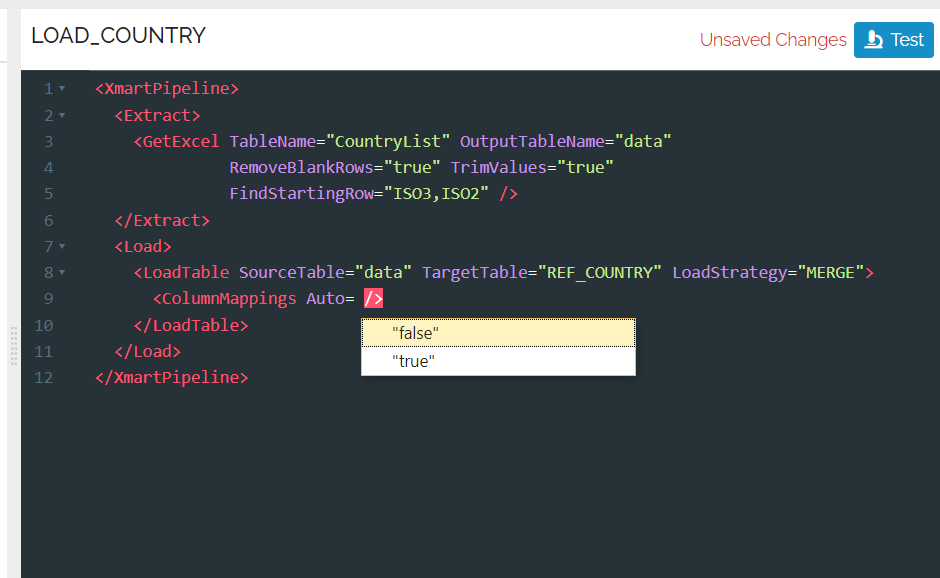The image size is (940, 578).
Task: Click LoadStrategy attribute on line 8
Action: click(729, 273)
